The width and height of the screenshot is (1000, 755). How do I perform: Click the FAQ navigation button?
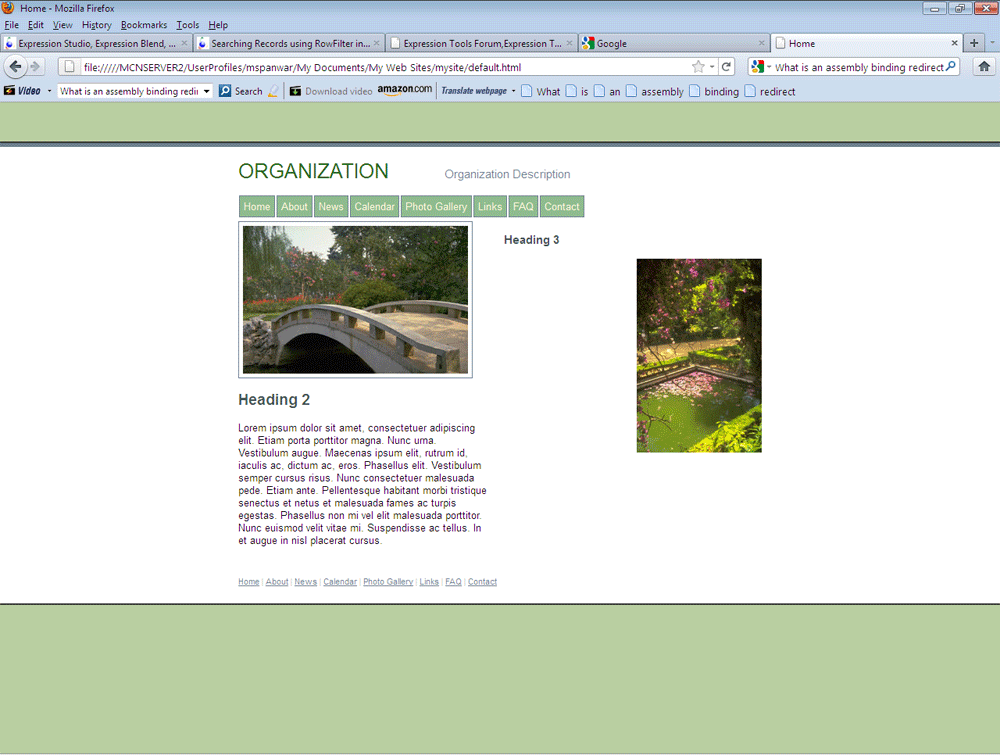tap(523, 207)
